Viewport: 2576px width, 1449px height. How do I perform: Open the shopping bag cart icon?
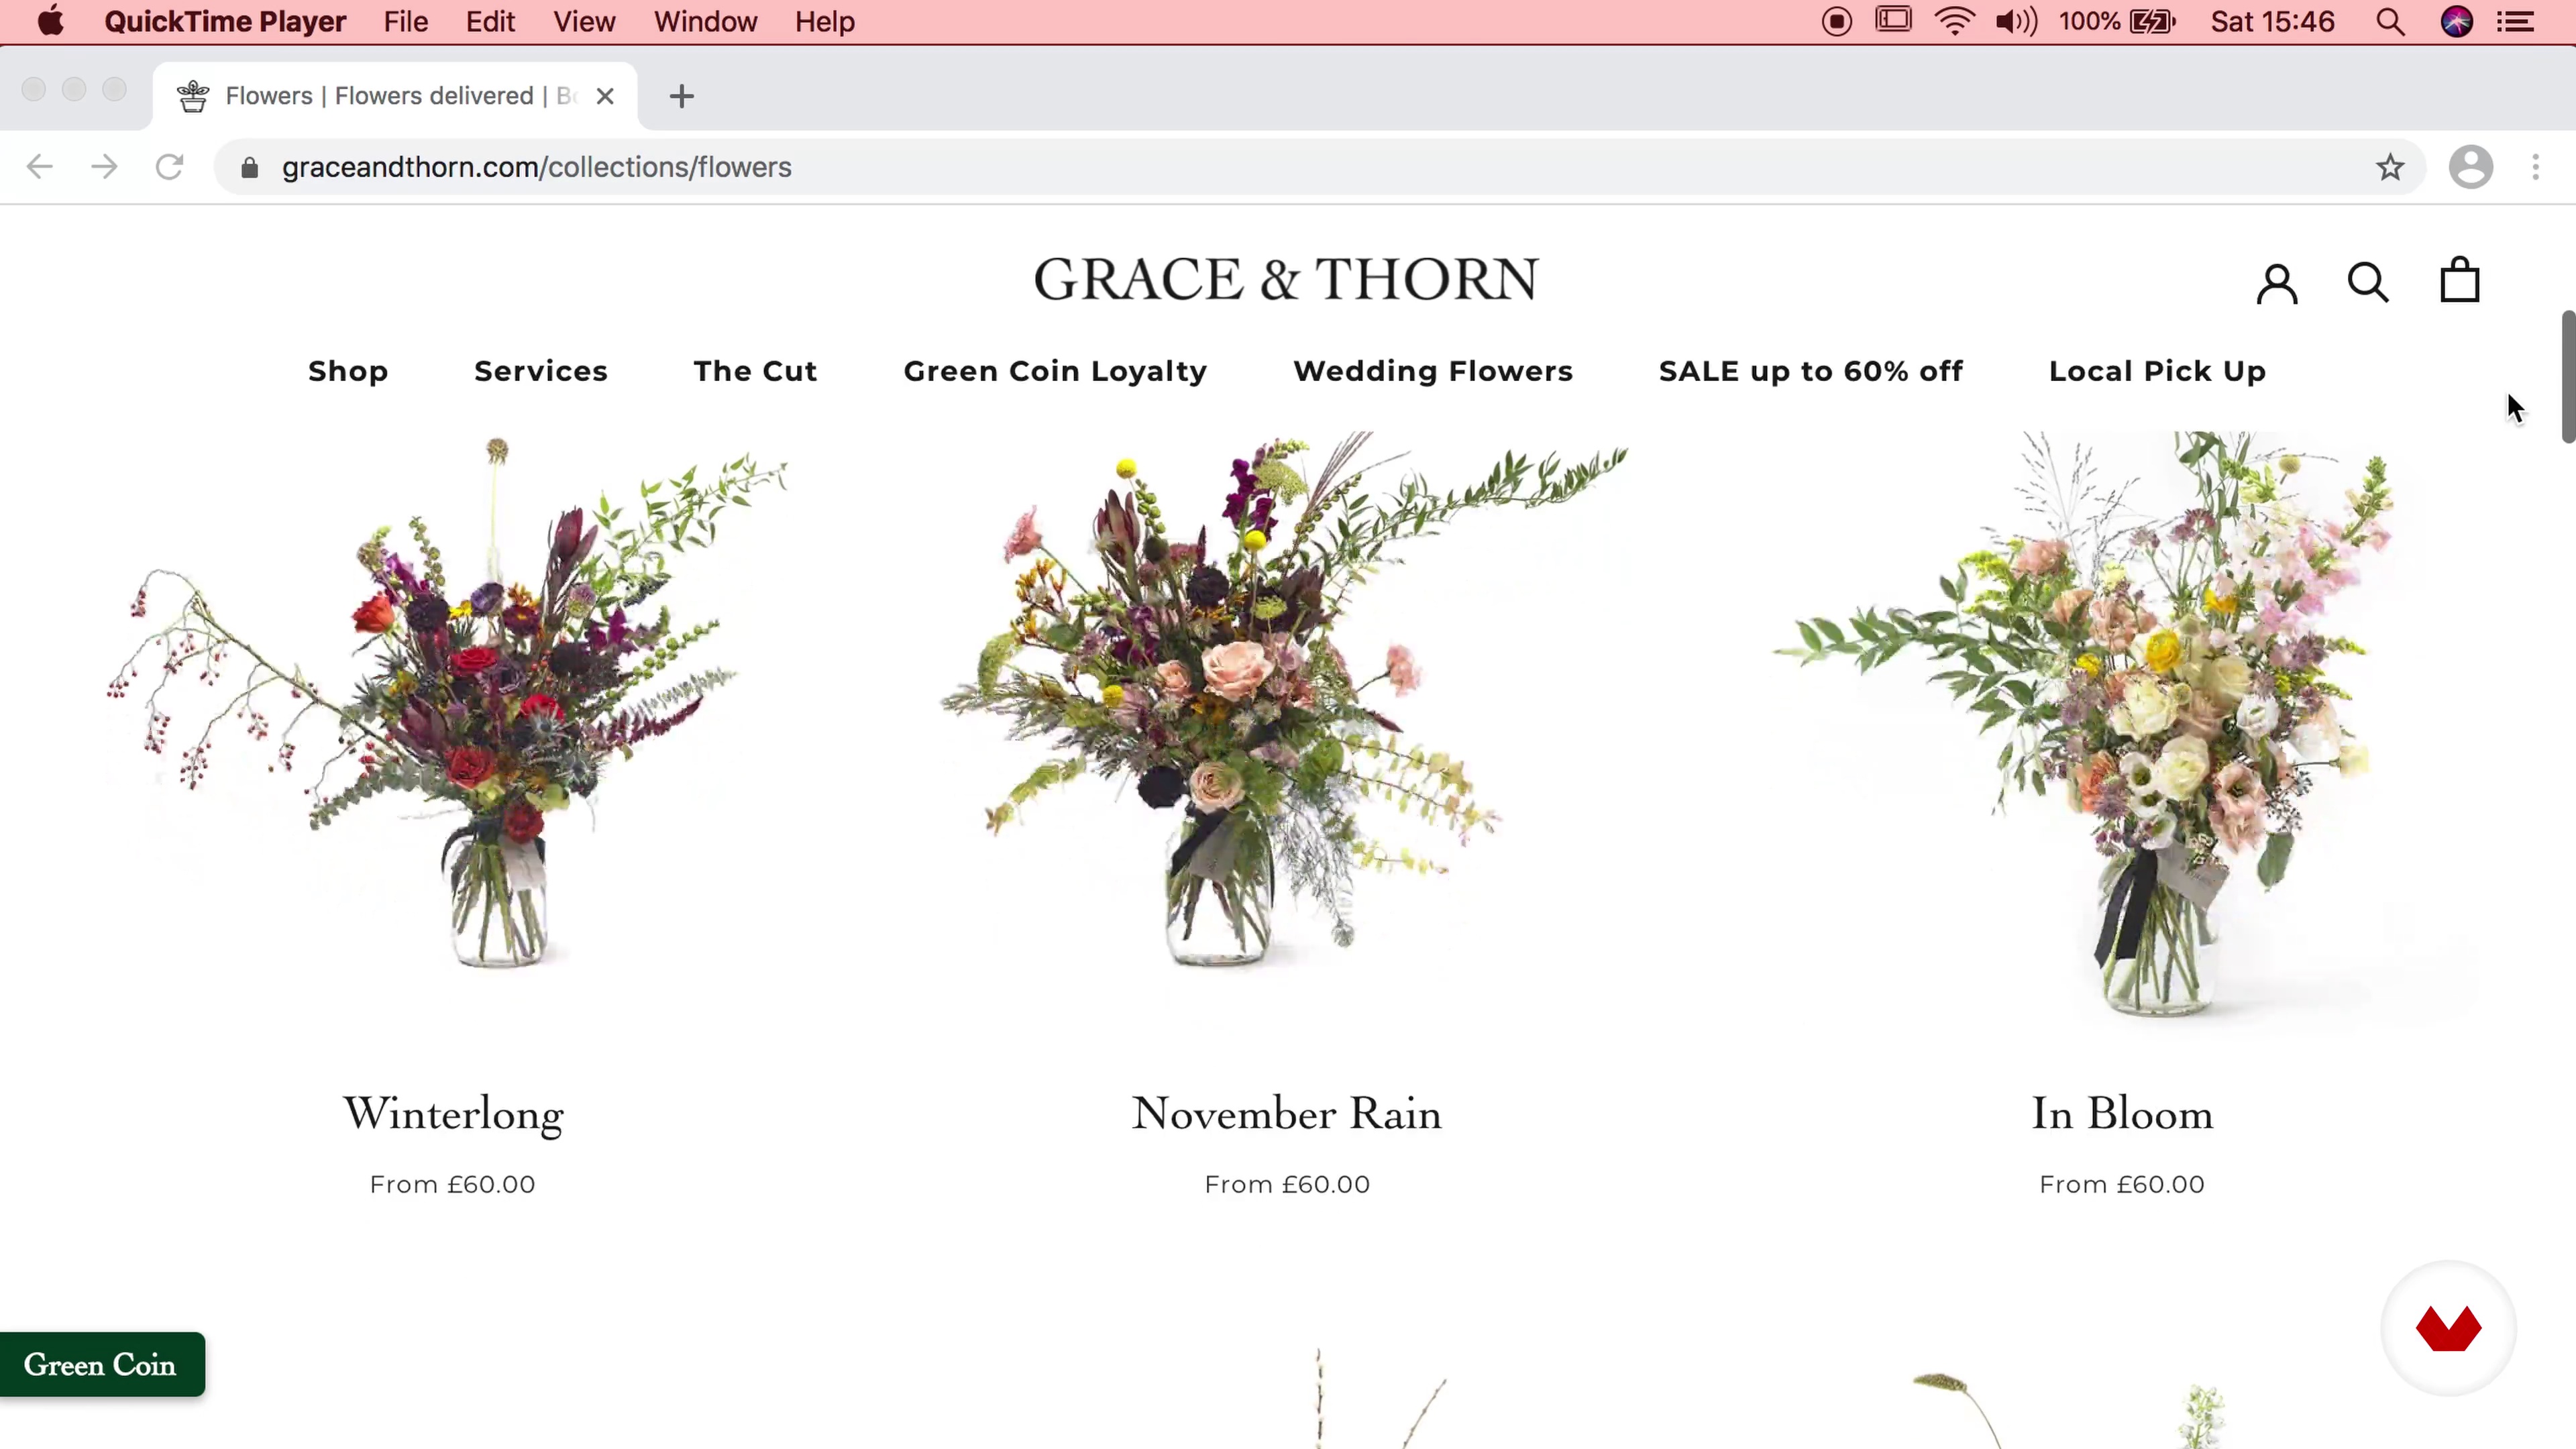[2460, 280]
